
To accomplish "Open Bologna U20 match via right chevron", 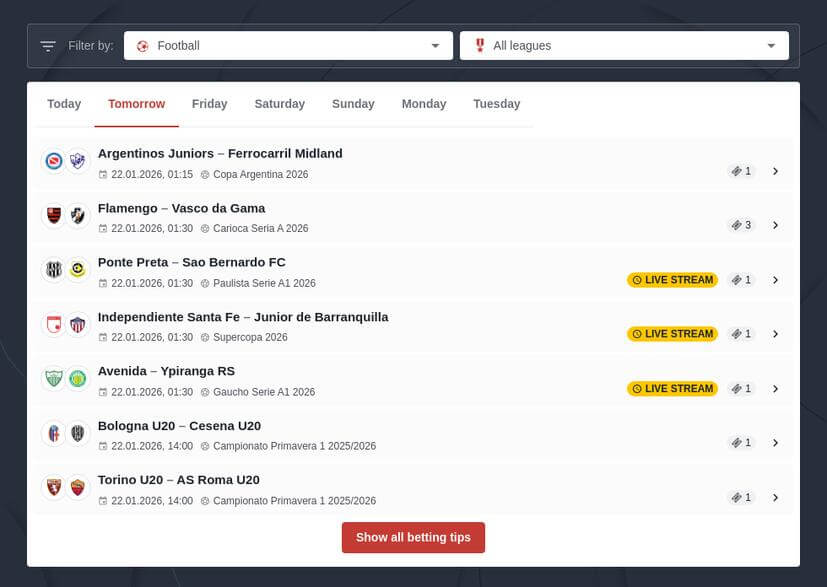I will (775, 443).
